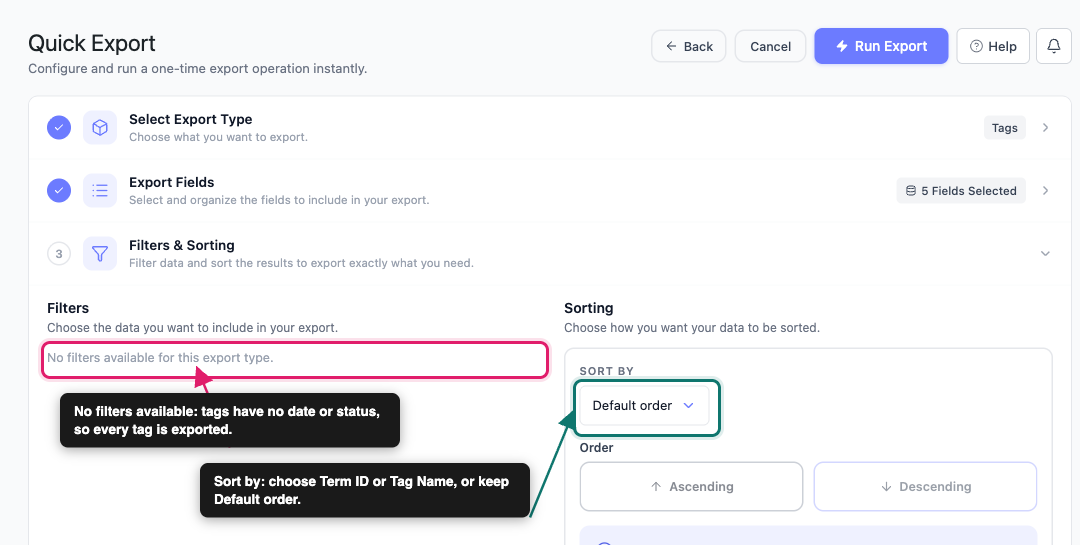Click the Export Fields heading
1080x545 pixels.
pos(172,183)
